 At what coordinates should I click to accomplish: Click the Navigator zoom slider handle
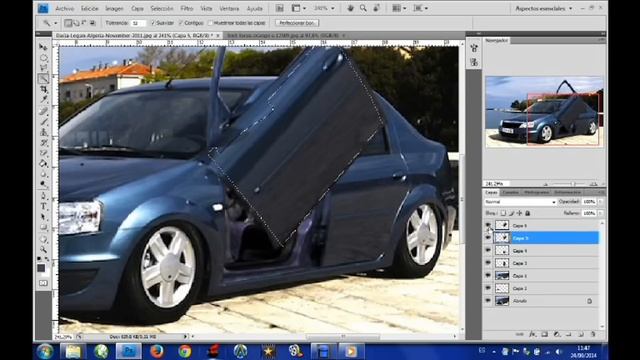[573, 184]
